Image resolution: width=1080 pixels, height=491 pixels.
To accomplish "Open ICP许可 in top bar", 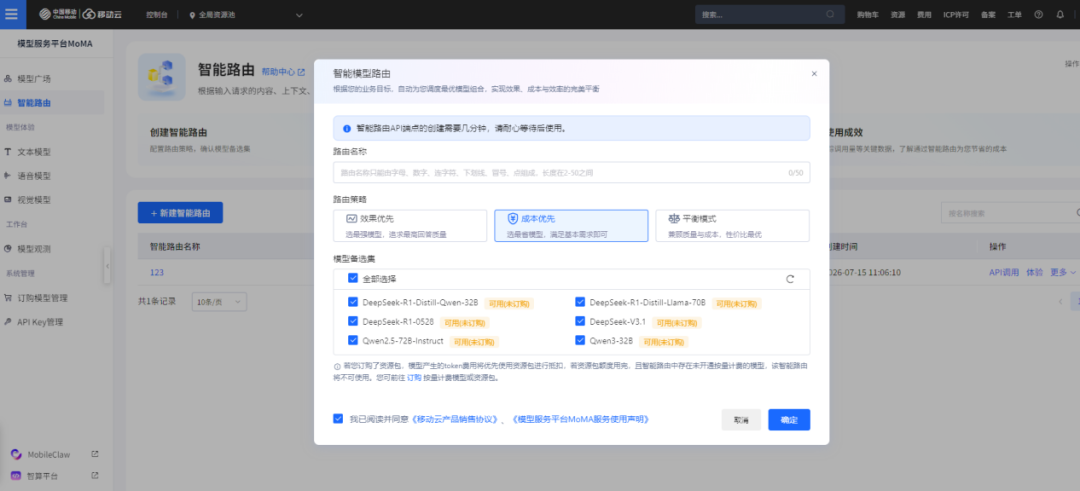I will 956,14.
